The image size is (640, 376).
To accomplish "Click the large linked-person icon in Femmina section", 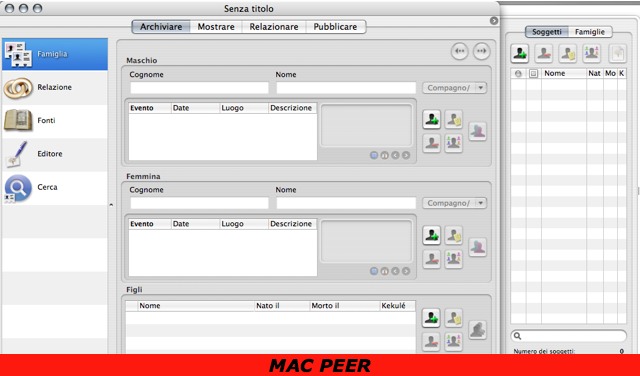I will pyautogui.click(x=478, y=247).
